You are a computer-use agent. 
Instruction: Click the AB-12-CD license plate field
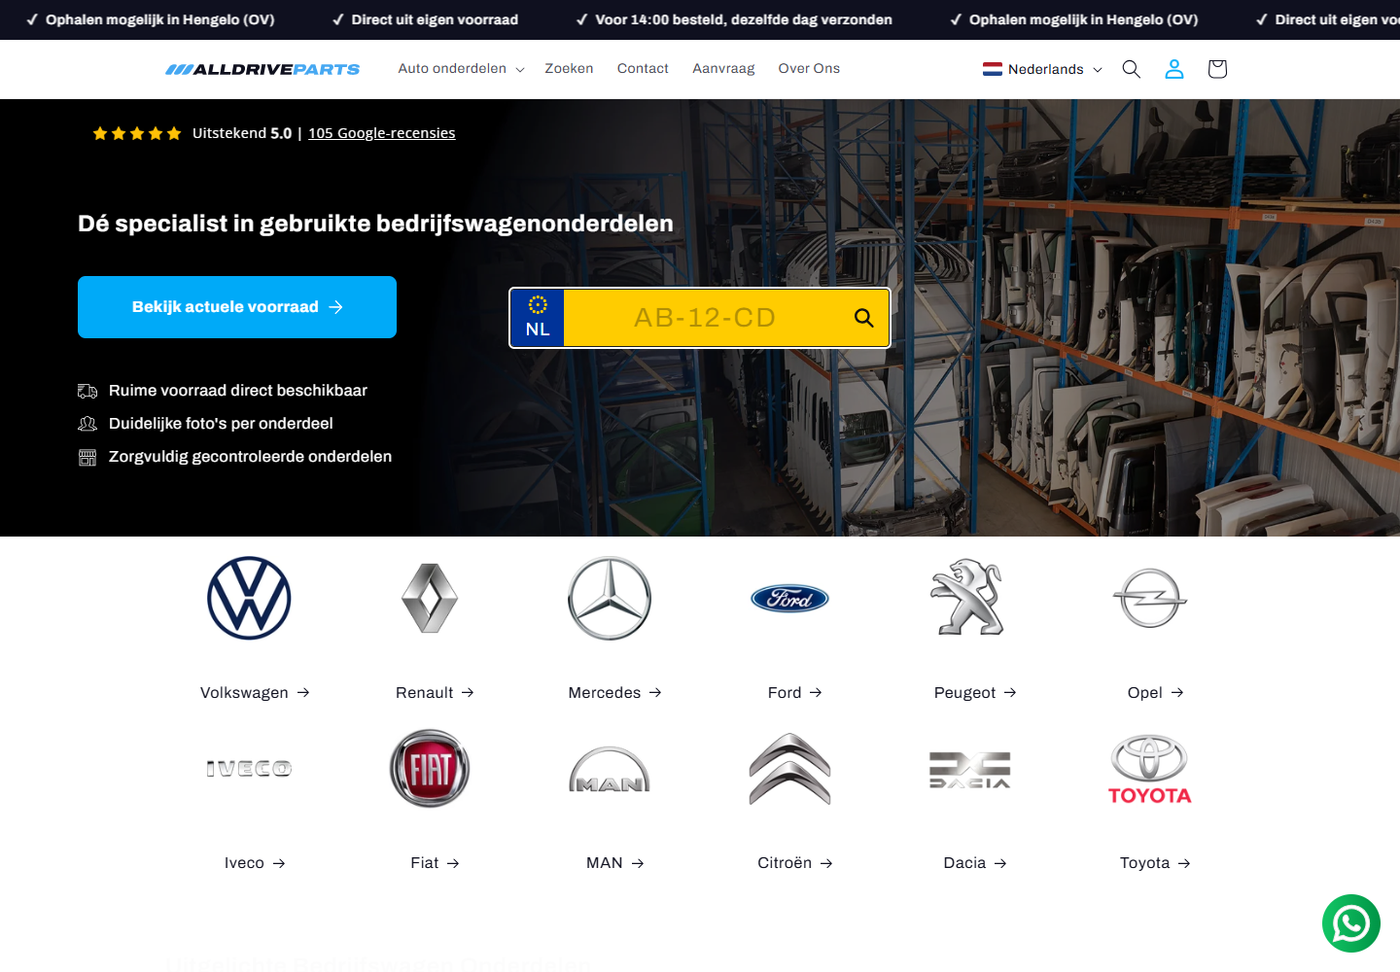[704, 318]
